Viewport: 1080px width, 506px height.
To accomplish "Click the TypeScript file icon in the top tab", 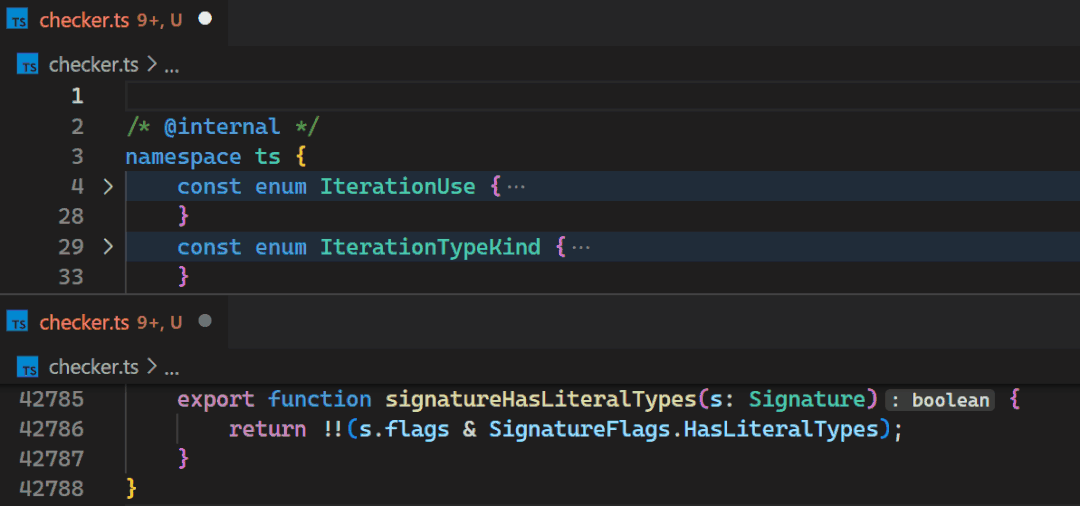I will [18, 20].
